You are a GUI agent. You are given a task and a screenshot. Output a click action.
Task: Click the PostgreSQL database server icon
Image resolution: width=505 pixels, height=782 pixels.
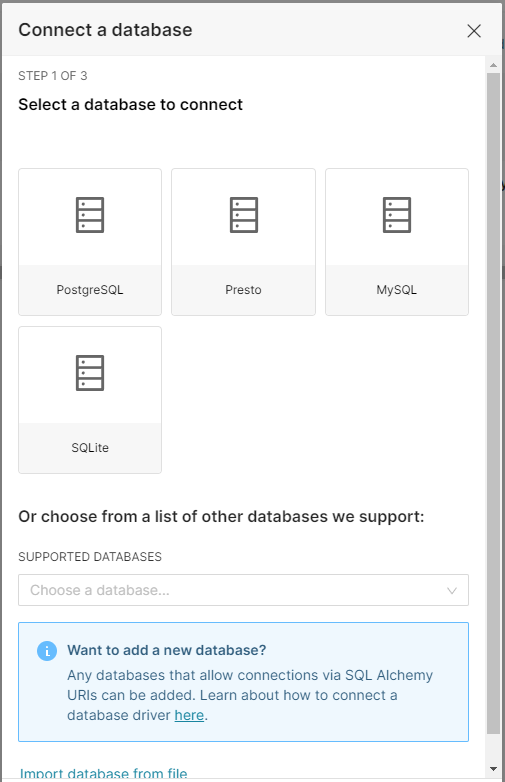tap(90, 215)
